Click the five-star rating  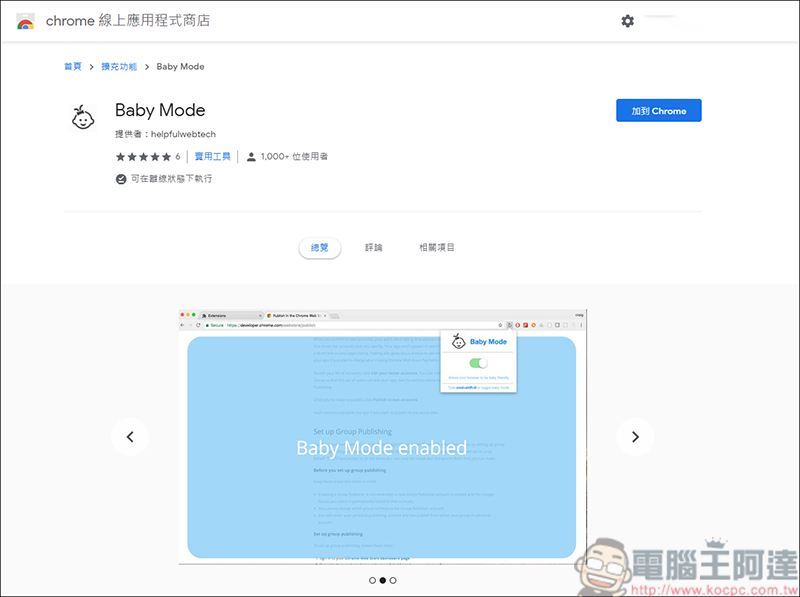[x=143, y=157]
